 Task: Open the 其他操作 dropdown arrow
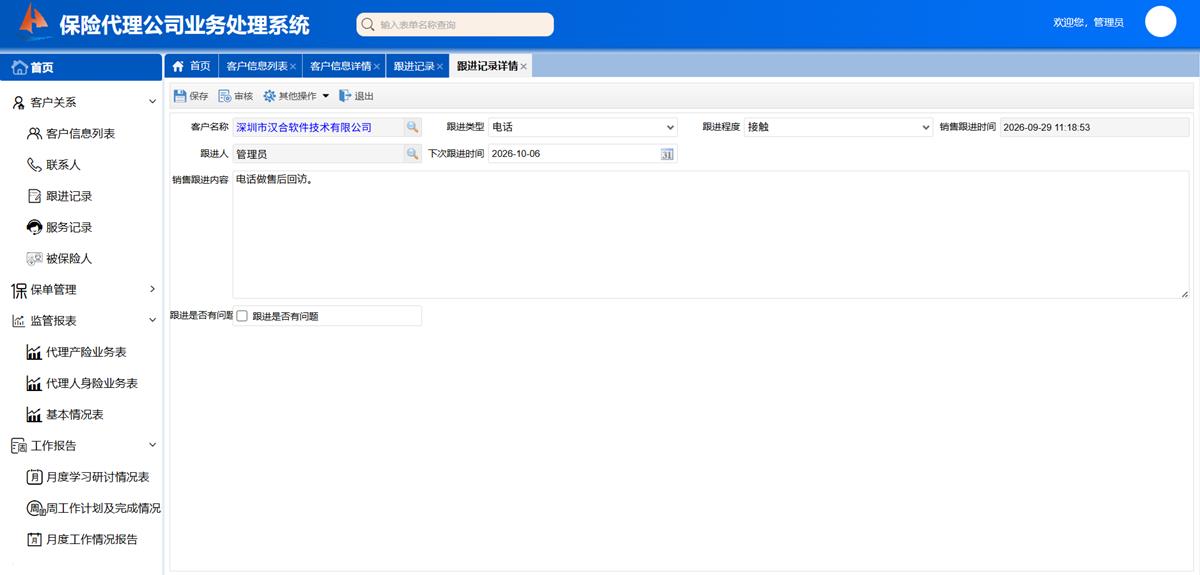pos(325,96)
